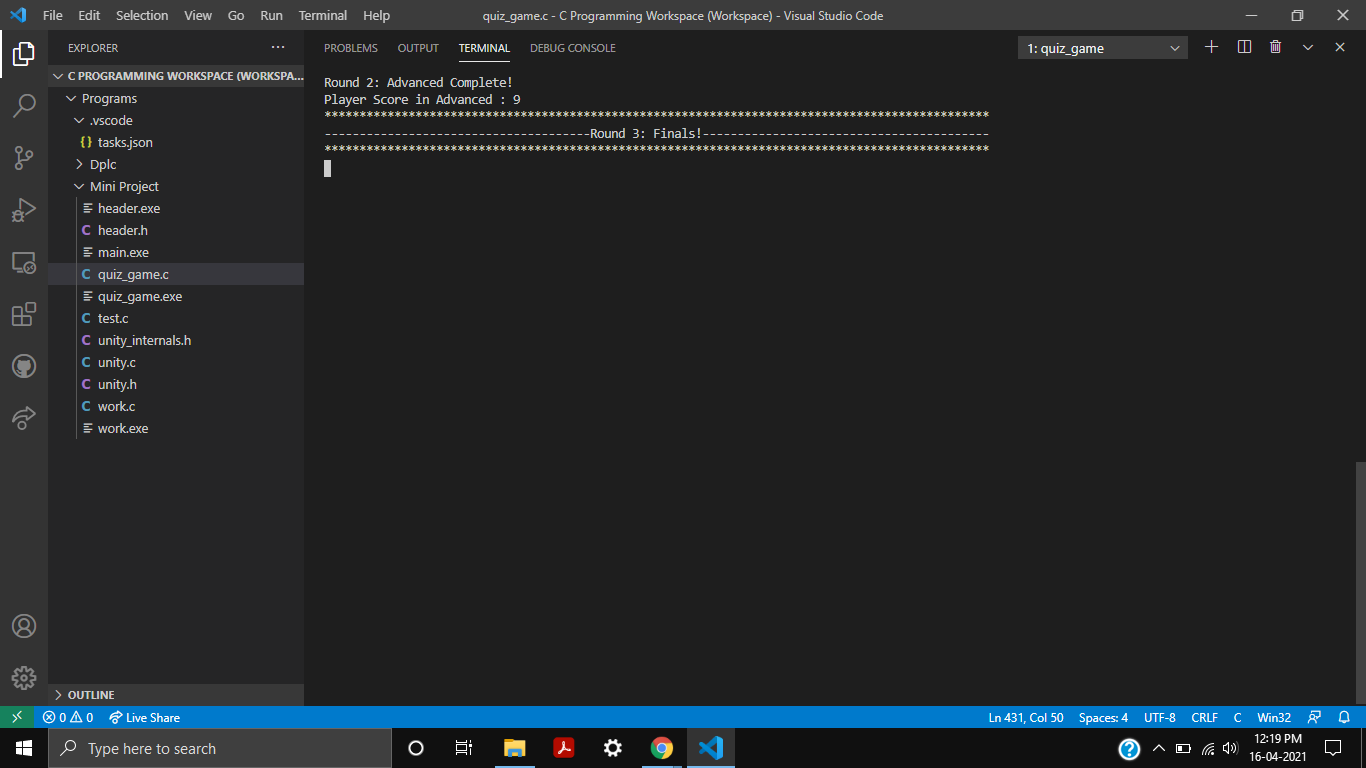Click the CRLF line ending indicator
Screen dimensions: 1366x768
pos(1204,717)
